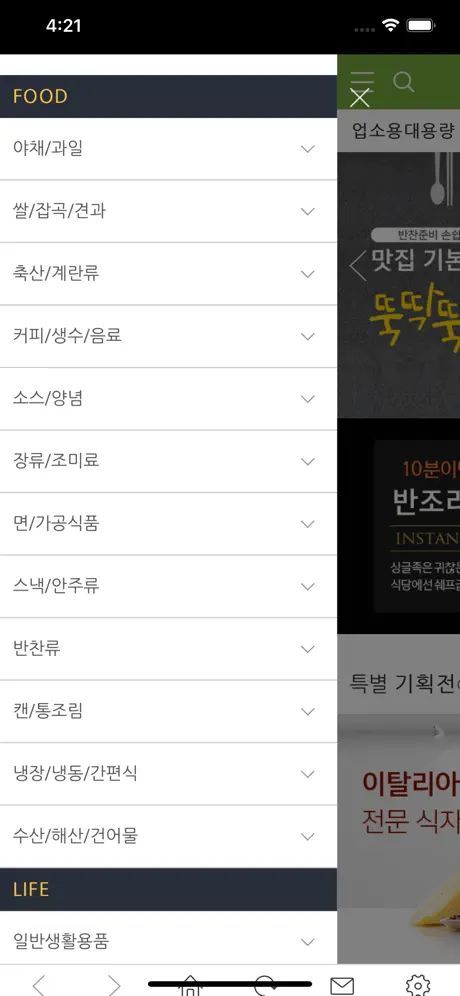Viewport: 460px width, 996px height.
Task: Open the home icon in bottom bar
Action: click(190, 986)
